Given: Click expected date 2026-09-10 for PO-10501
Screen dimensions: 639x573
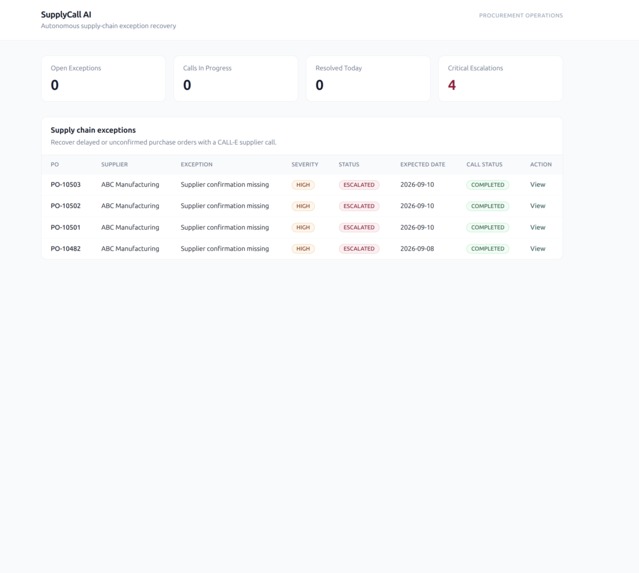Looking at the screenshot, I should [417, 227].
